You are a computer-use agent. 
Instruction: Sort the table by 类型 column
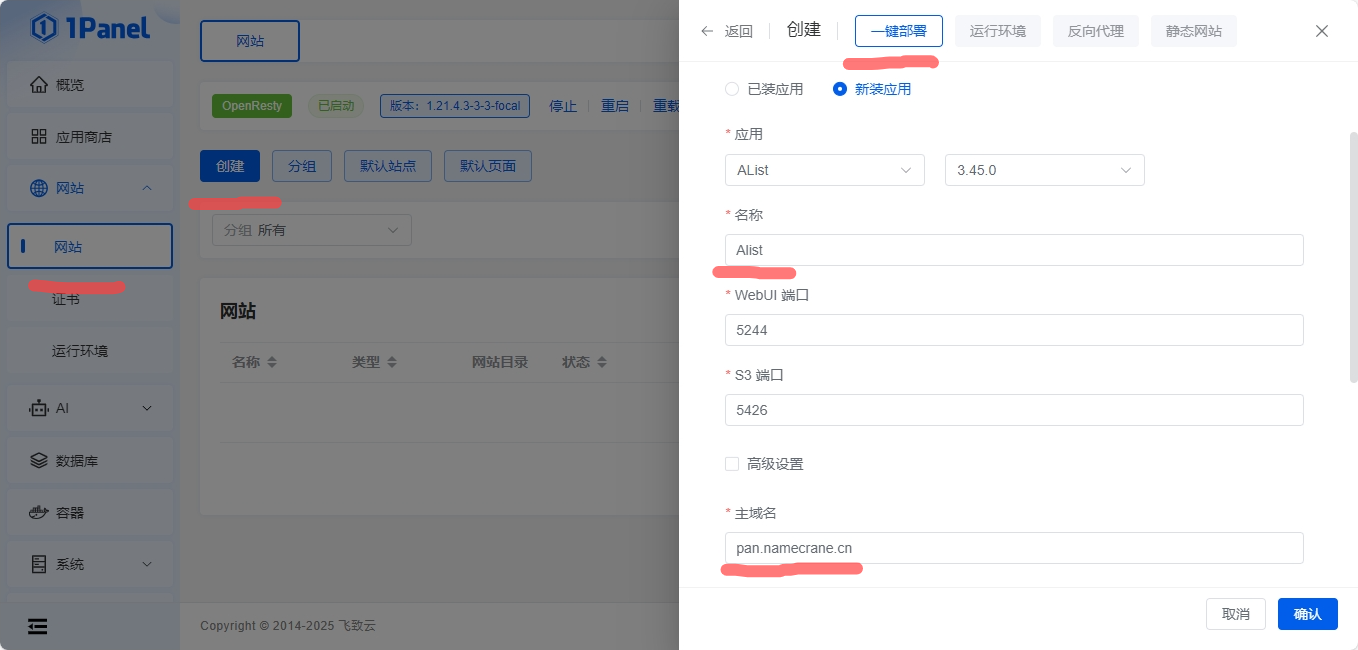point(391,362)
